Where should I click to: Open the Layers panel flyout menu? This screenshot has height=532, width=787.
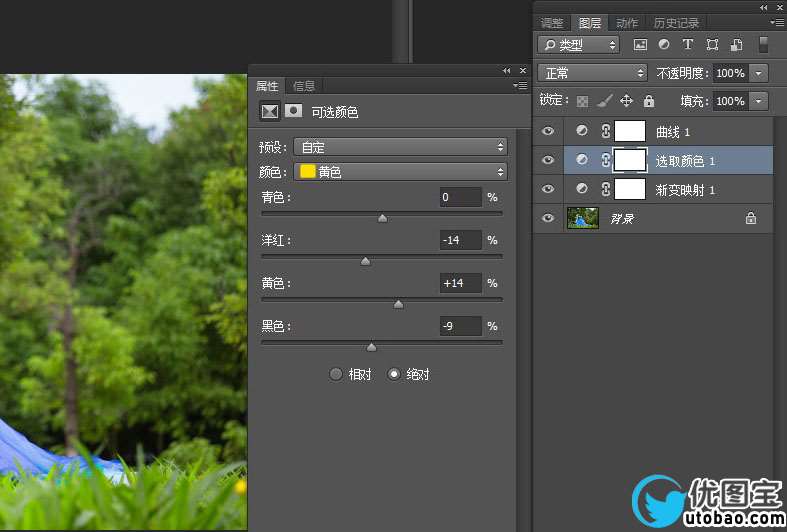click(776, 23)
